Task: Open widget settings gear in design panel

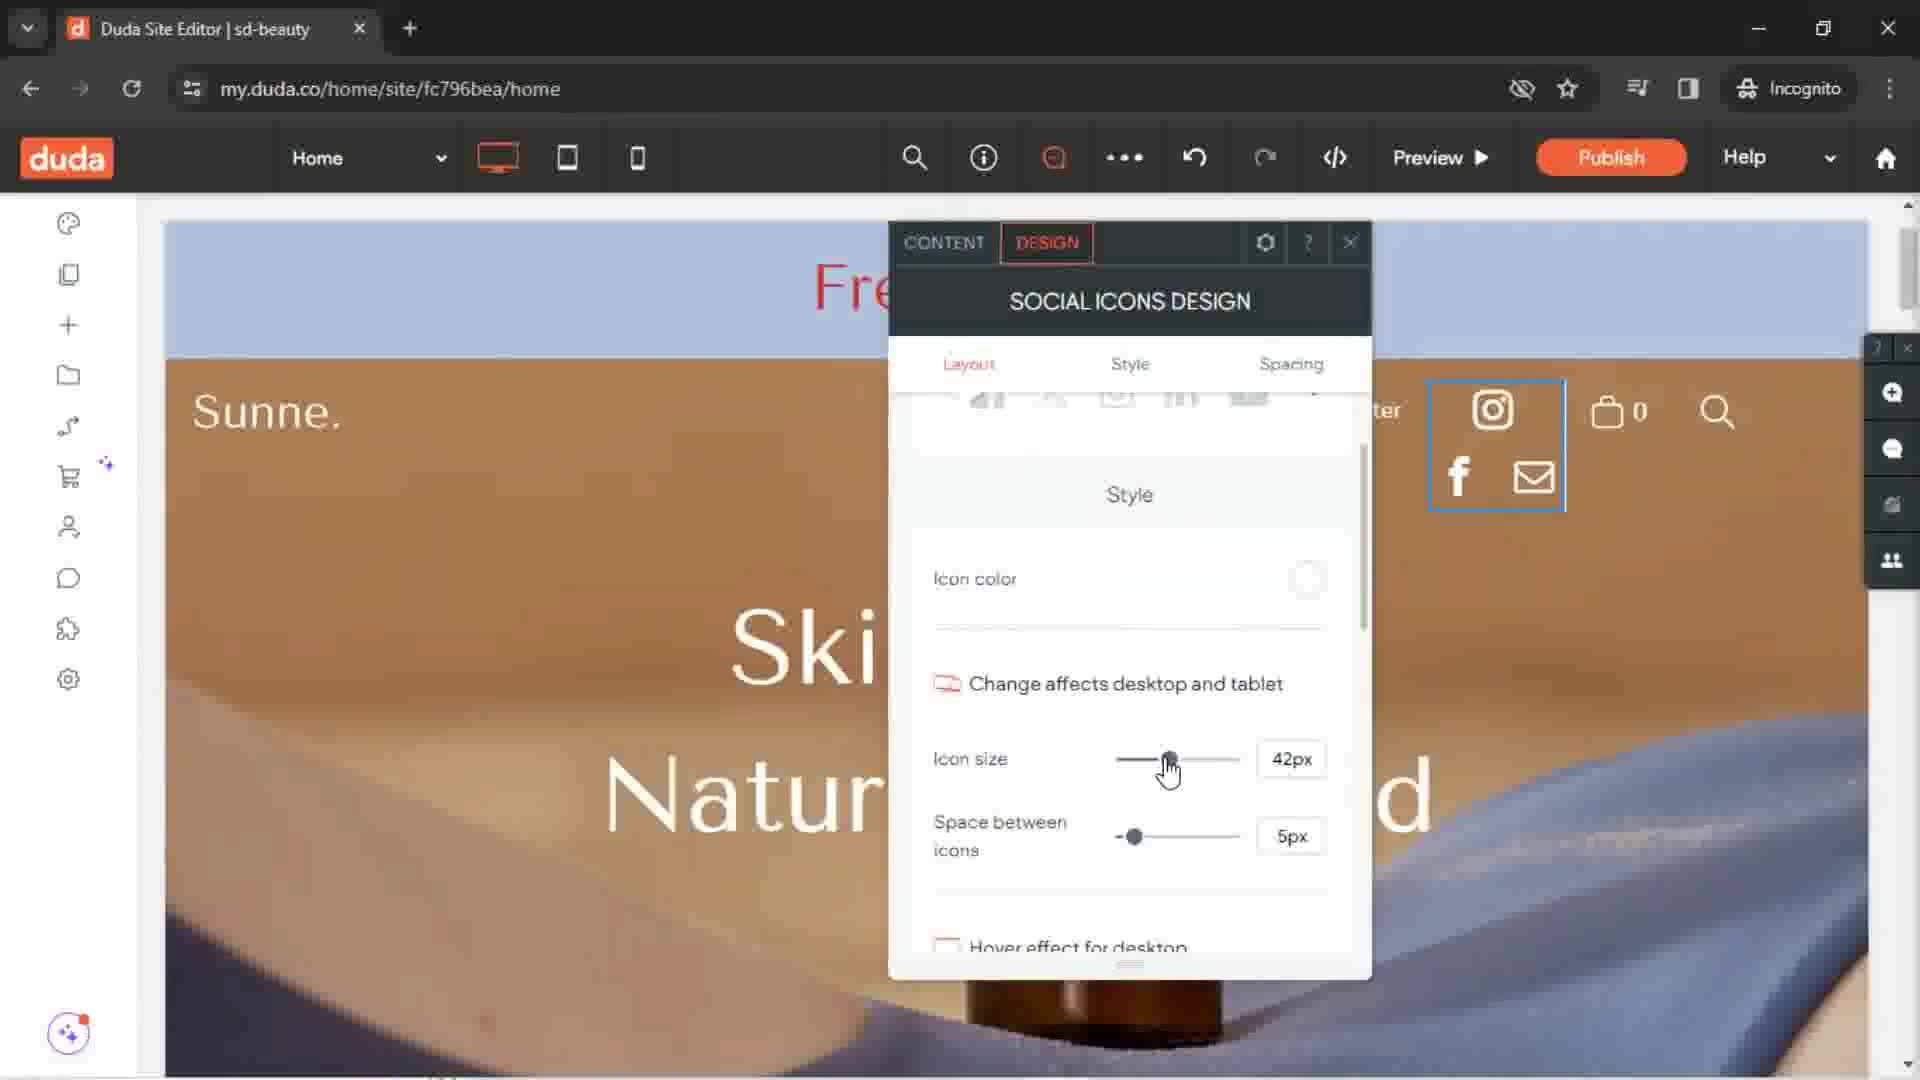Action: click(x=1265, y=243)
